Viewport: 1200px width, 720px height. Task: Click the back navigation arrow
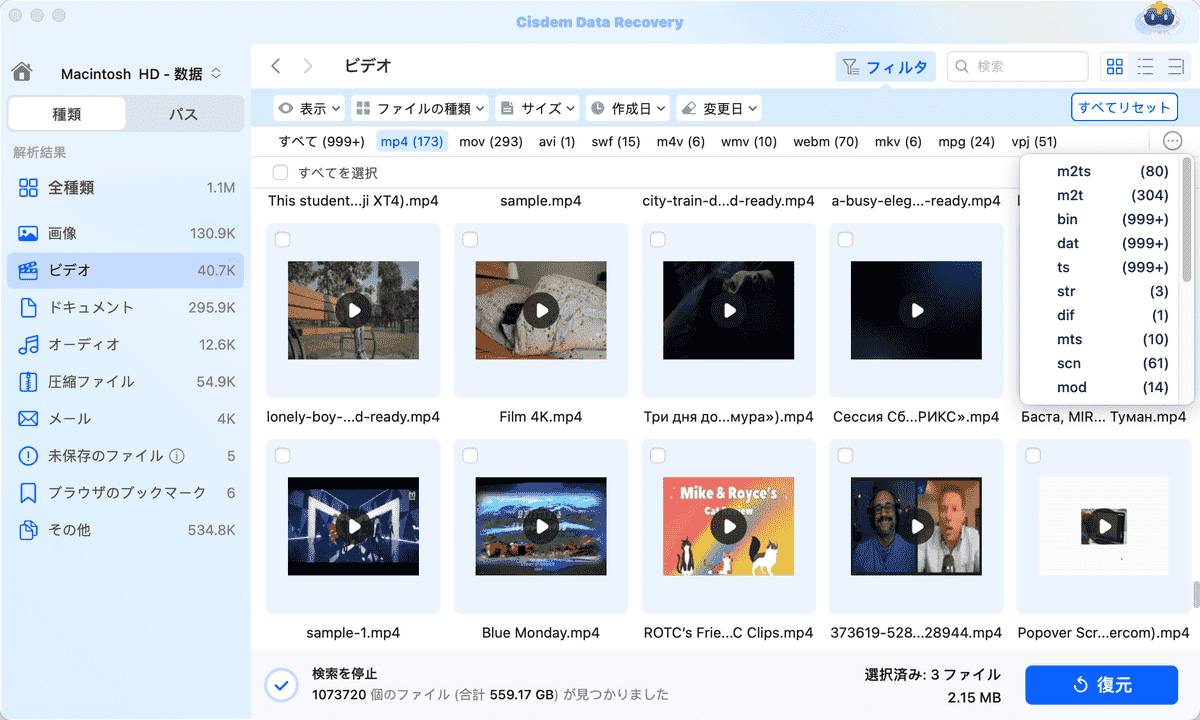(276, 67)
